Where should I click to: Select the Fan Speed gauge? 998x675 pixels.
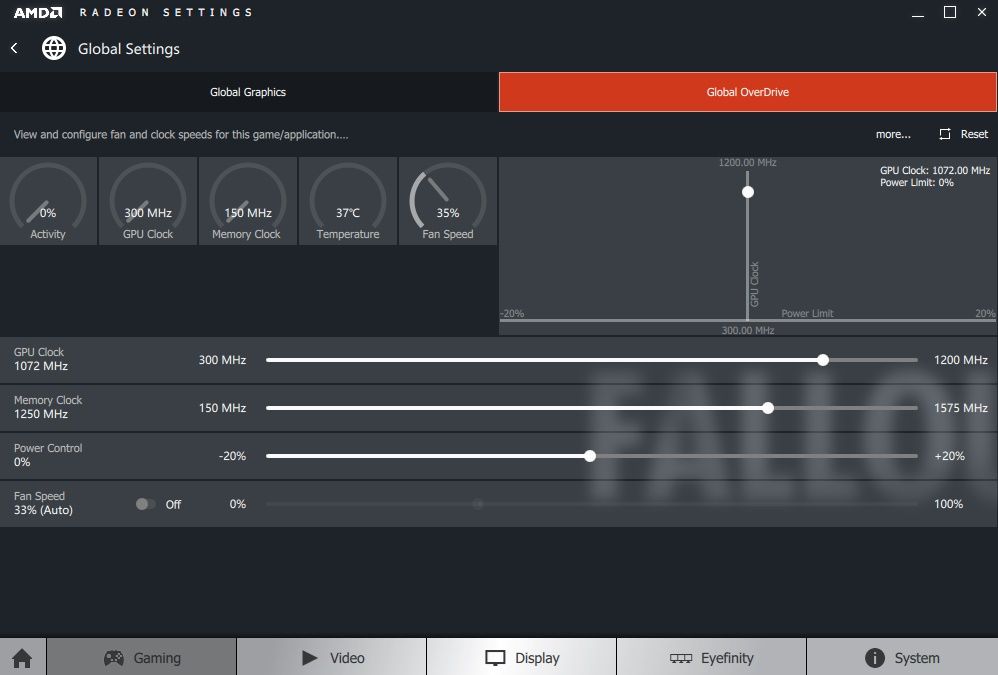[447, 201]
